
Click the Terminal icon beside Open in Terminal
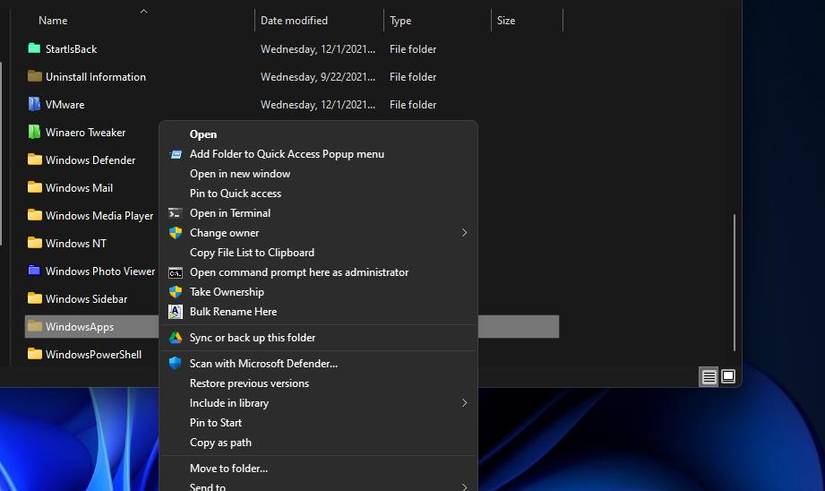tap(175, 213)
